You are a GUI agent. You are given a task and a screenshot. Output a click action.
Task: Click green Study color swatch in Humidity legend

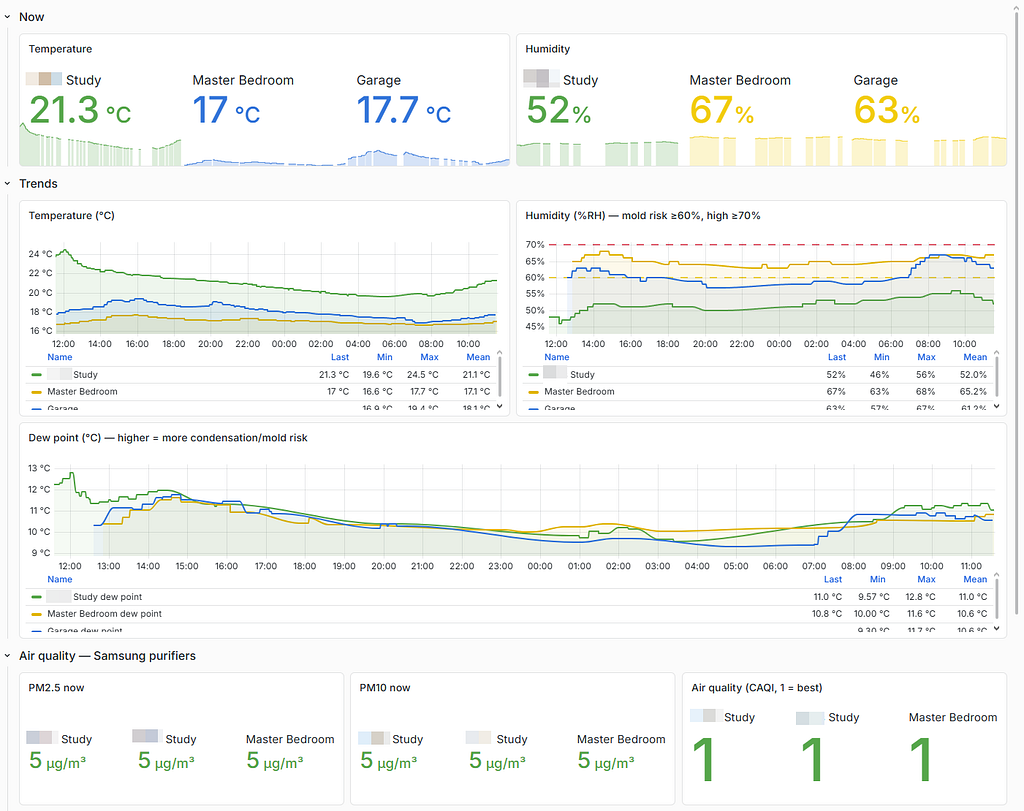(534, 375)
